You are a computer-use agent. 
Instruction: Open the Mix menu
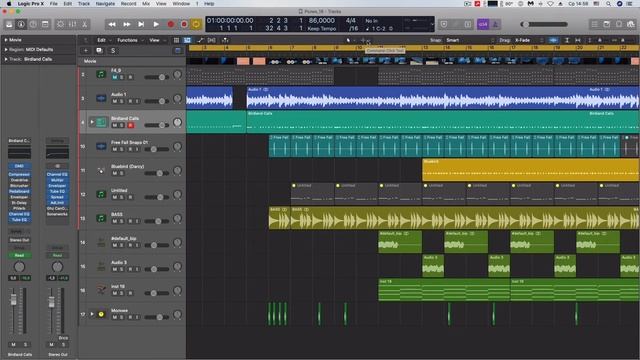click(146, 4)
